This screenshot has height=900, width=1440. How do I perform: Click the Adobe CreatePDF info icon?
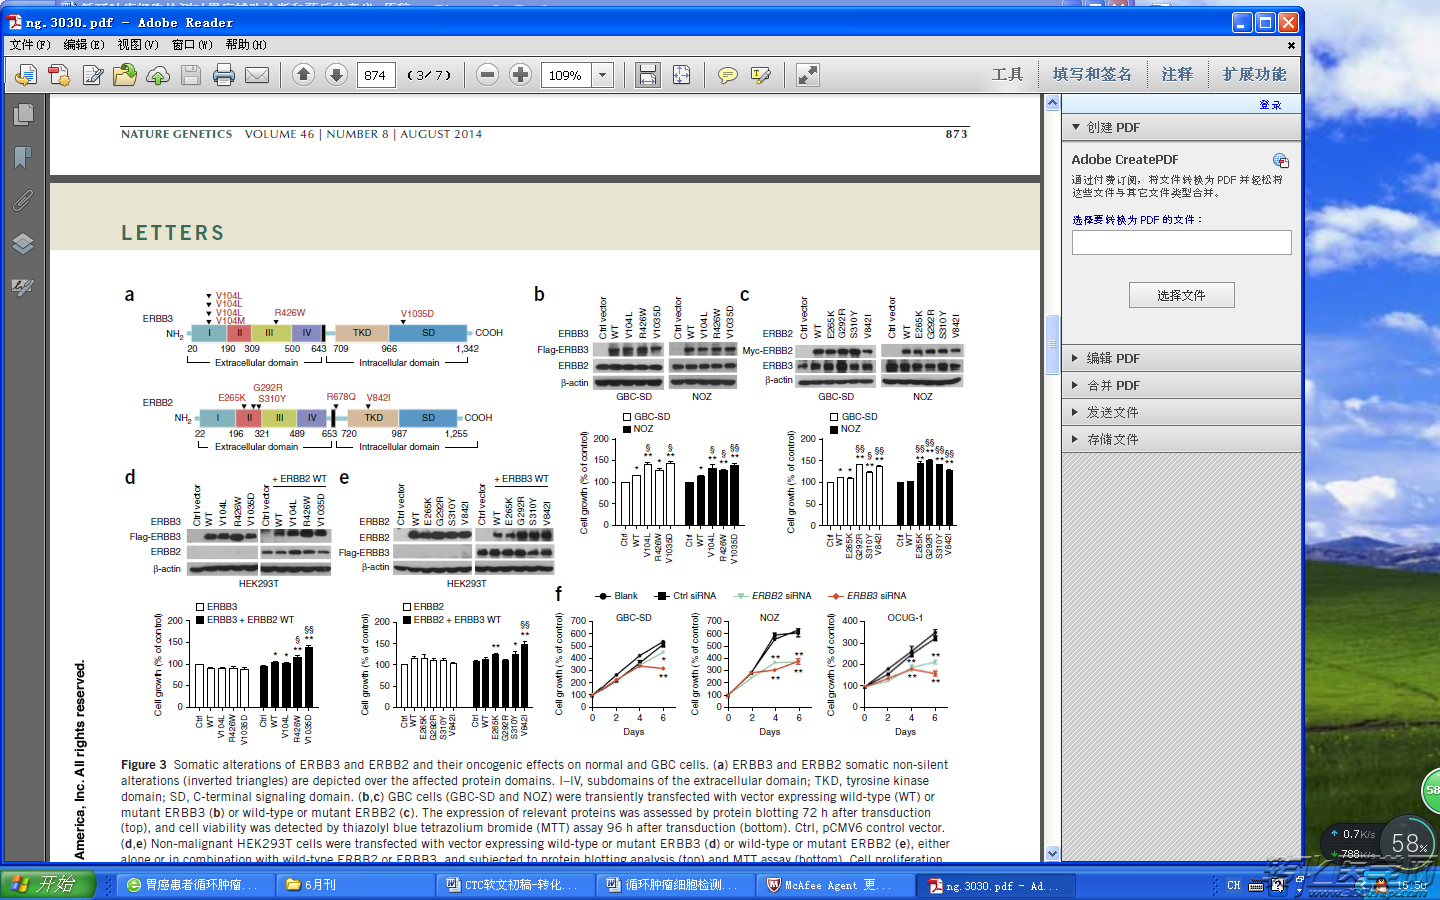pyautogui.click(x=1281, y=161)
